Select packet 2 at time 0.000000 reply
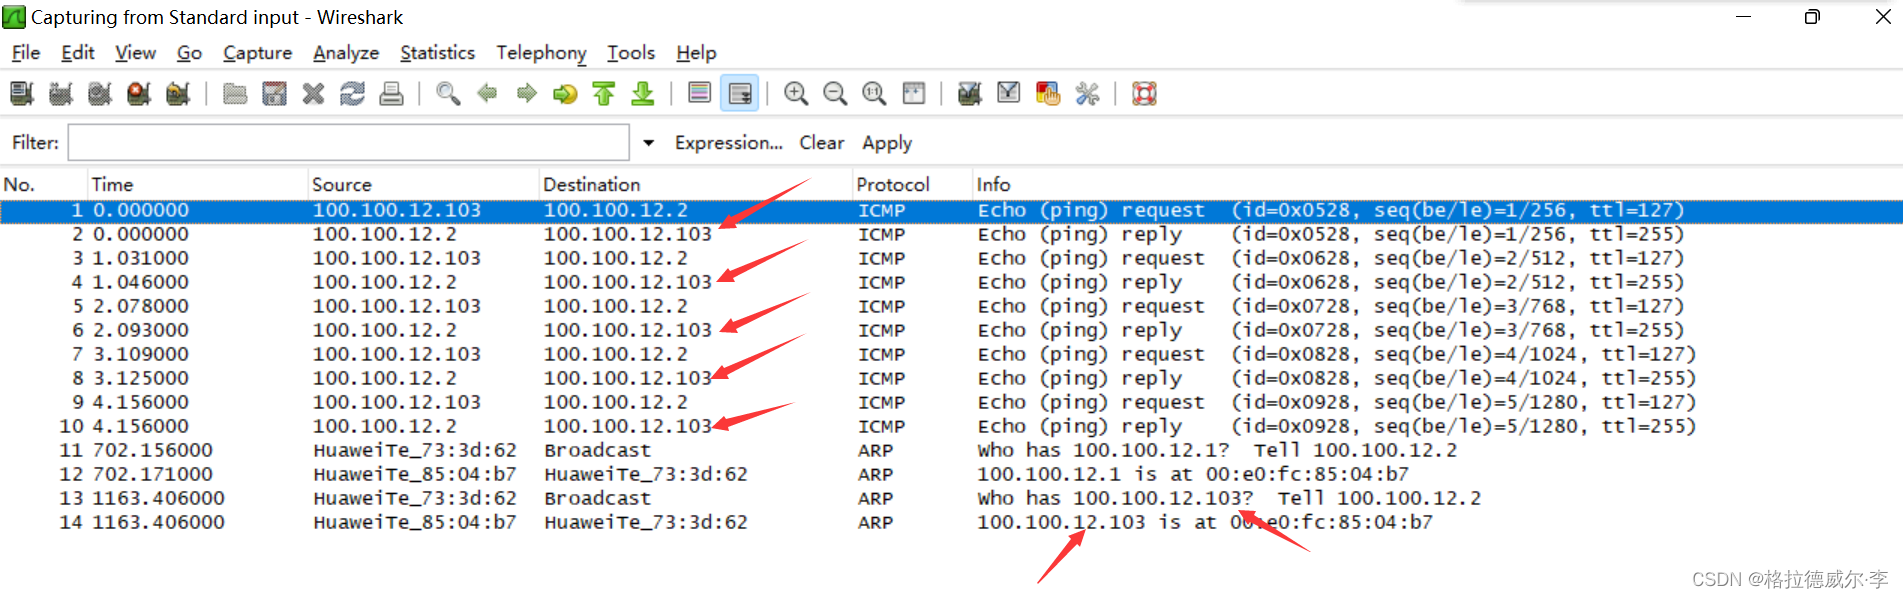Viewport: 1903px width, 598px height. (951, 234)
